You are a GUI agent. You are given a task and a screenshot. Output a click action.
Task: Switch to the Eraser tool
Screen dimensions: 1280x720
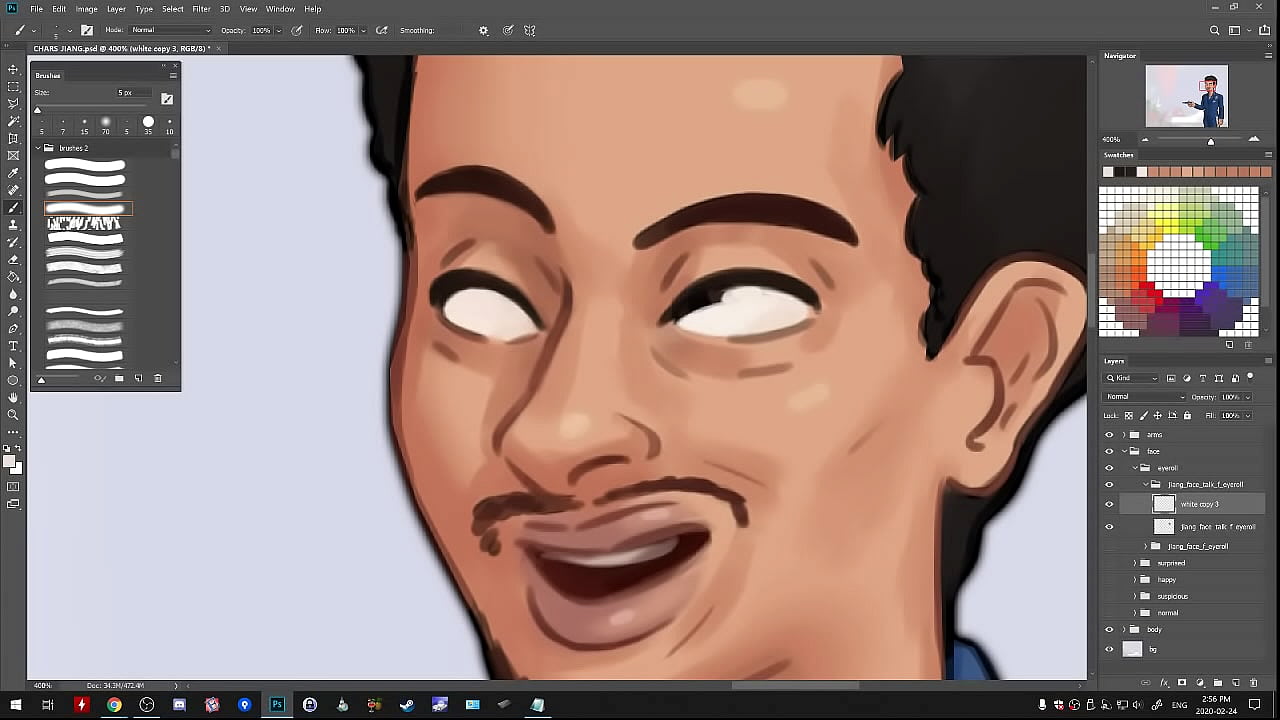coord(13,259)
